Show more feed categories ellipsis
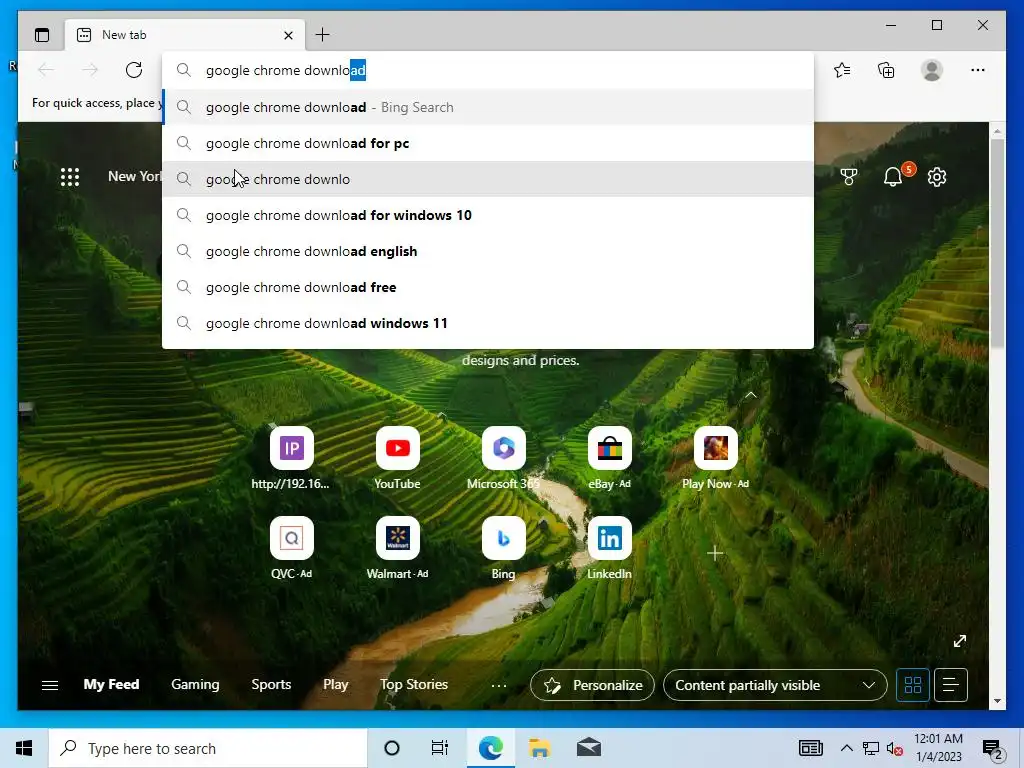This screenshot has width=1024, height=768. 499,685
